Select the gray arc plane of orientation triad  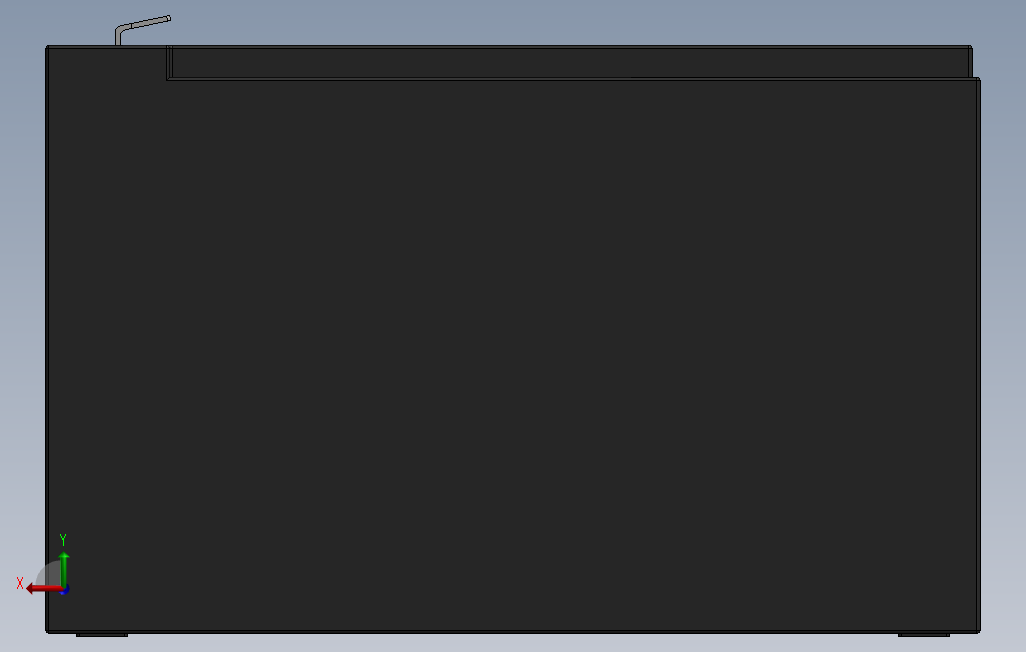click(47, 575)
